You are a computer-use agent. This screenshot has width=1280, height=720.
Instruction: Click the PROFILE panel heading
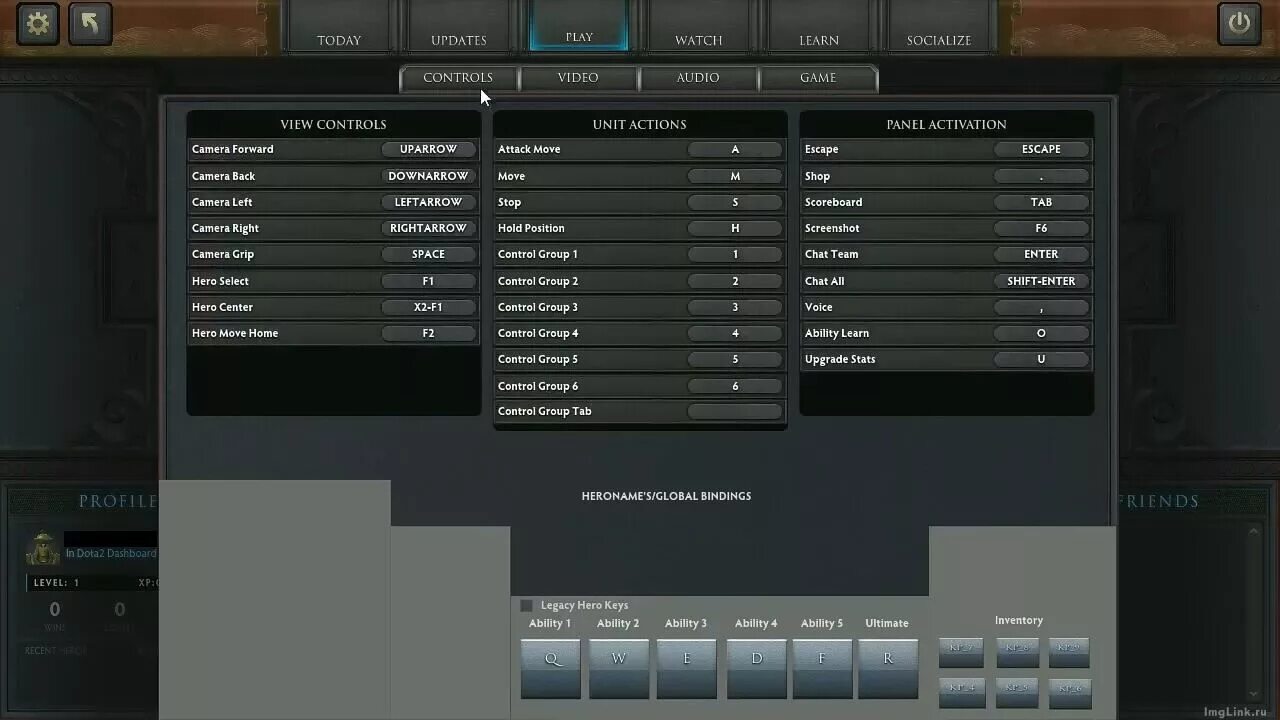coord(118,501)
